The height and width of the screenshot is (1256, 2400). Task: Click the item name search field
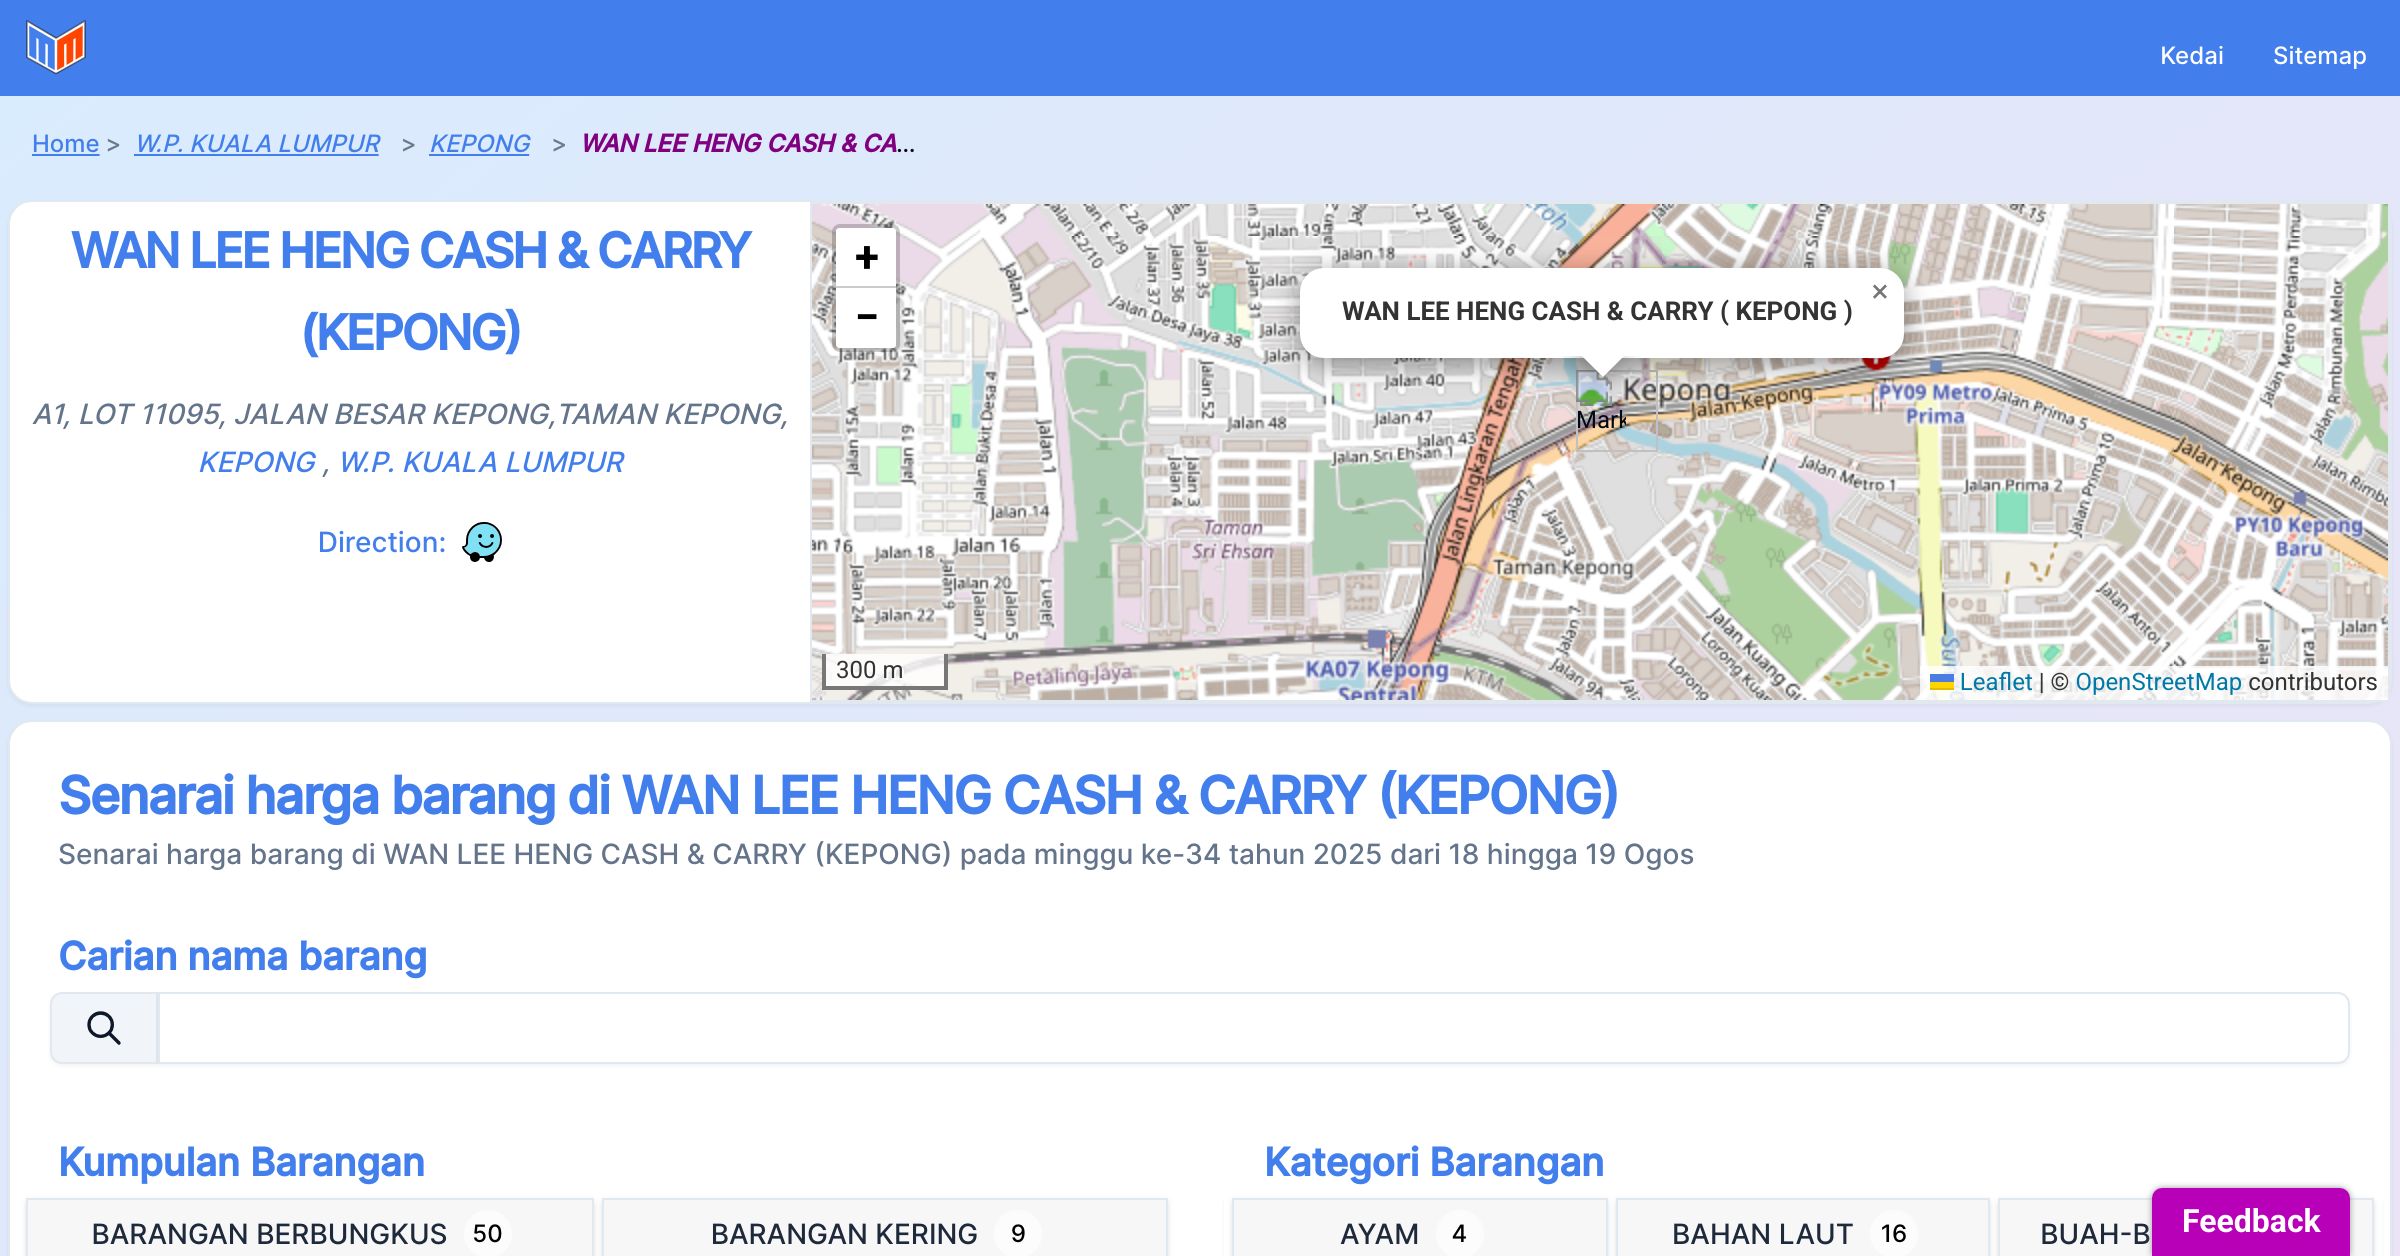(1252, 1028)
